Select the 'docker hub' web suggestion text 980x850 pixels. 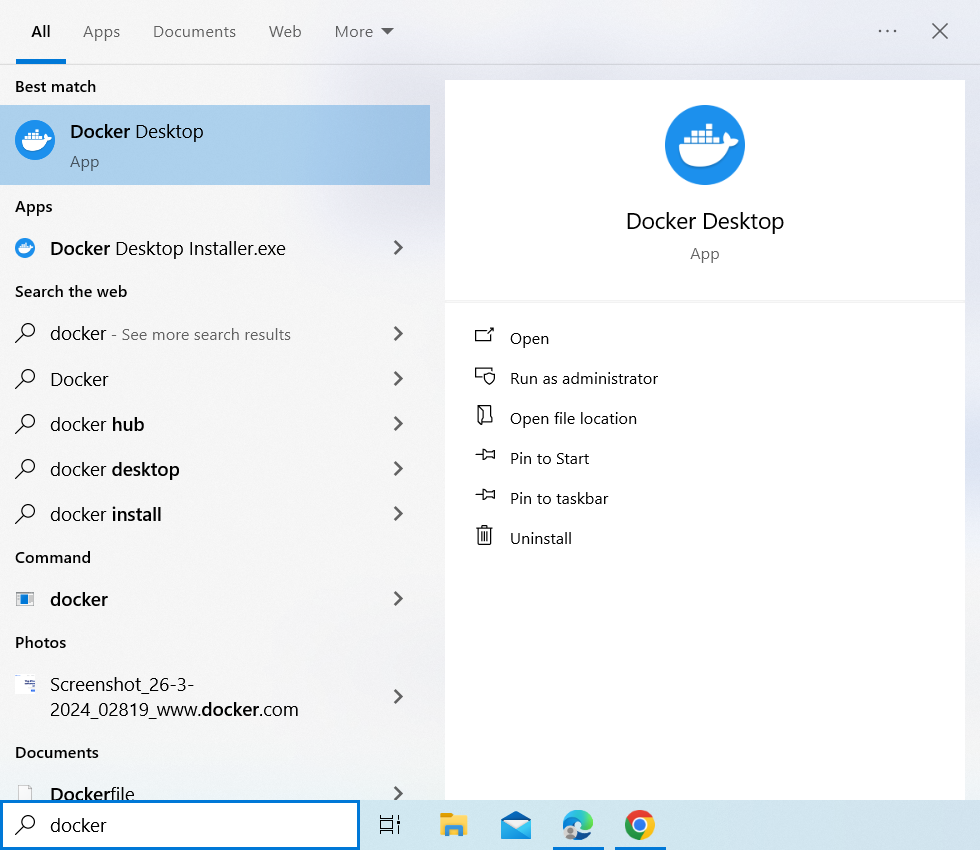pyautogui.click(x=97, y=424)
